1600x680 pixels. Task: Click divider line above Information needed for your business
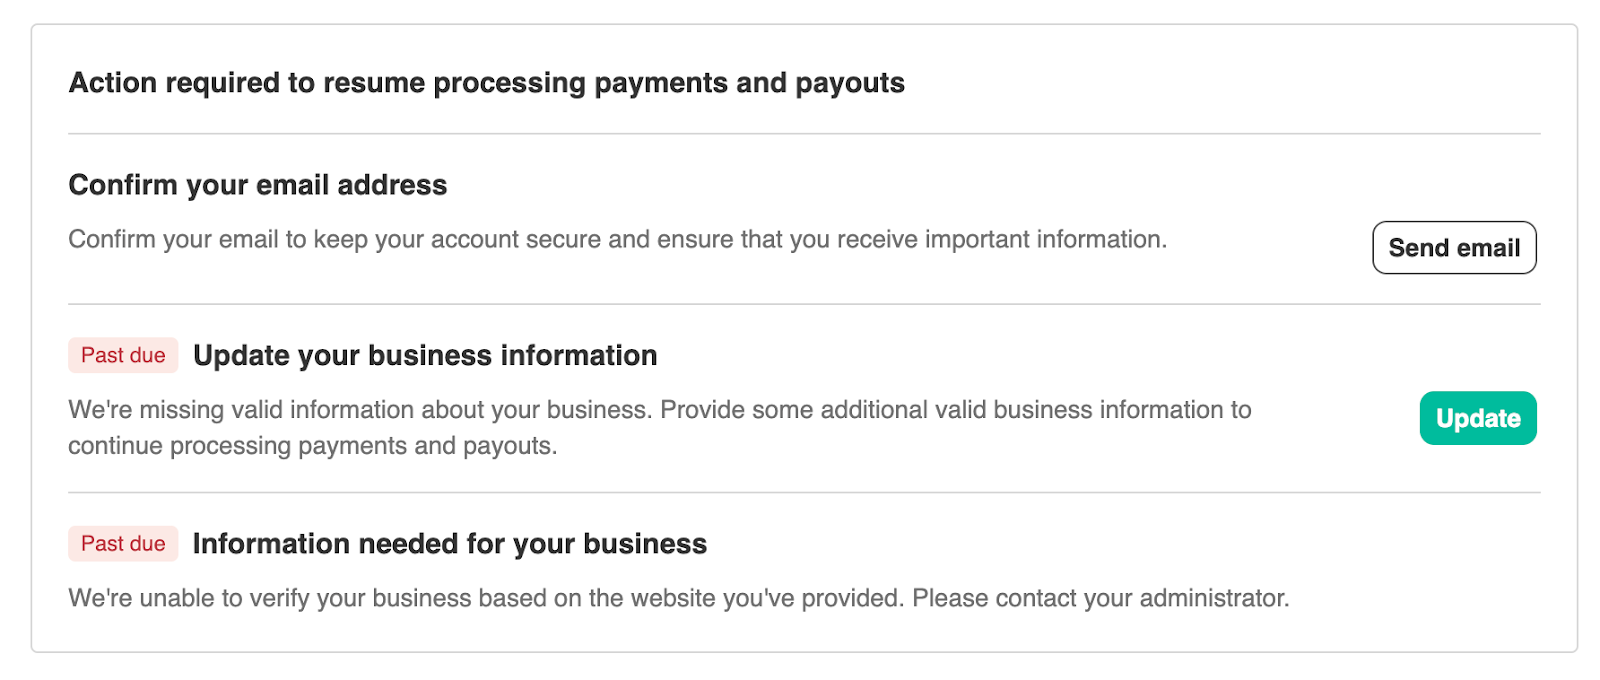coord(804,492)
